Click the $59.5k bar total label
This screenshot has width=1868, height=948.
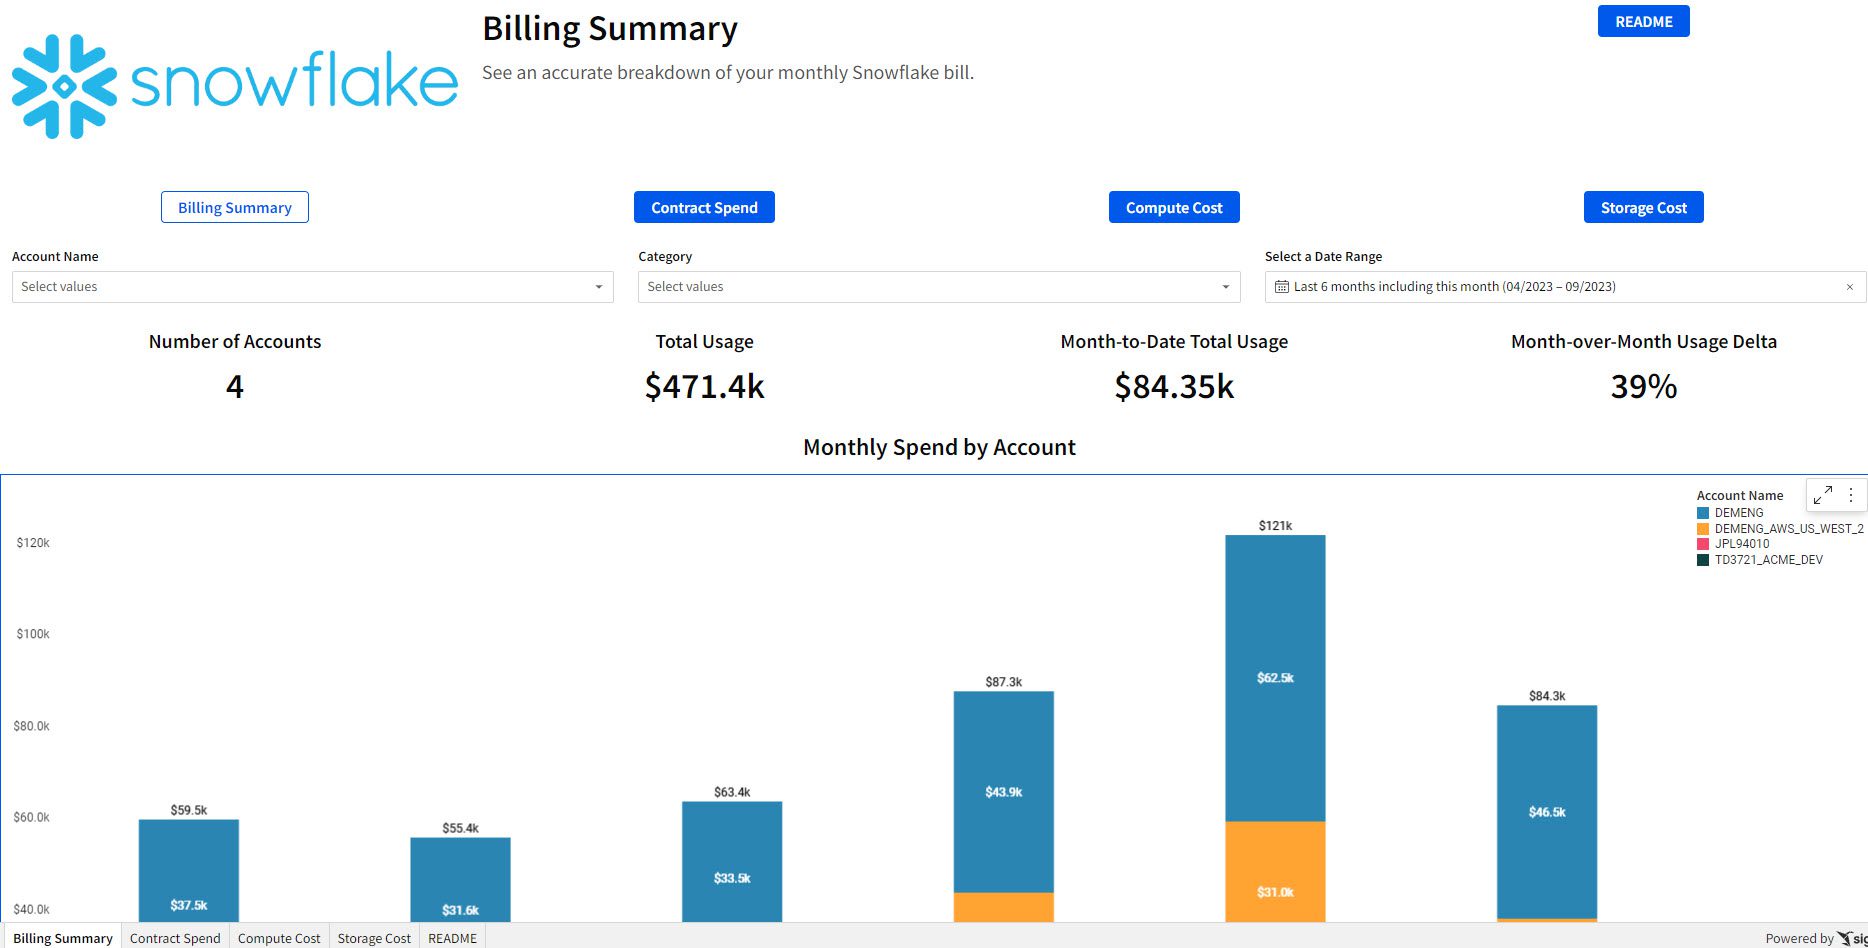point(188,810)
